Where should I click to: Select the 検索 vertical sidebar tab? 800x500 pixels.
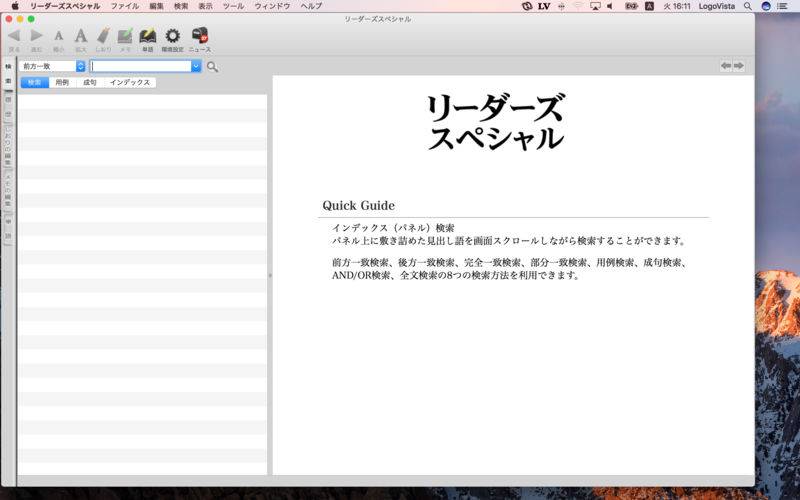[8, 73]
